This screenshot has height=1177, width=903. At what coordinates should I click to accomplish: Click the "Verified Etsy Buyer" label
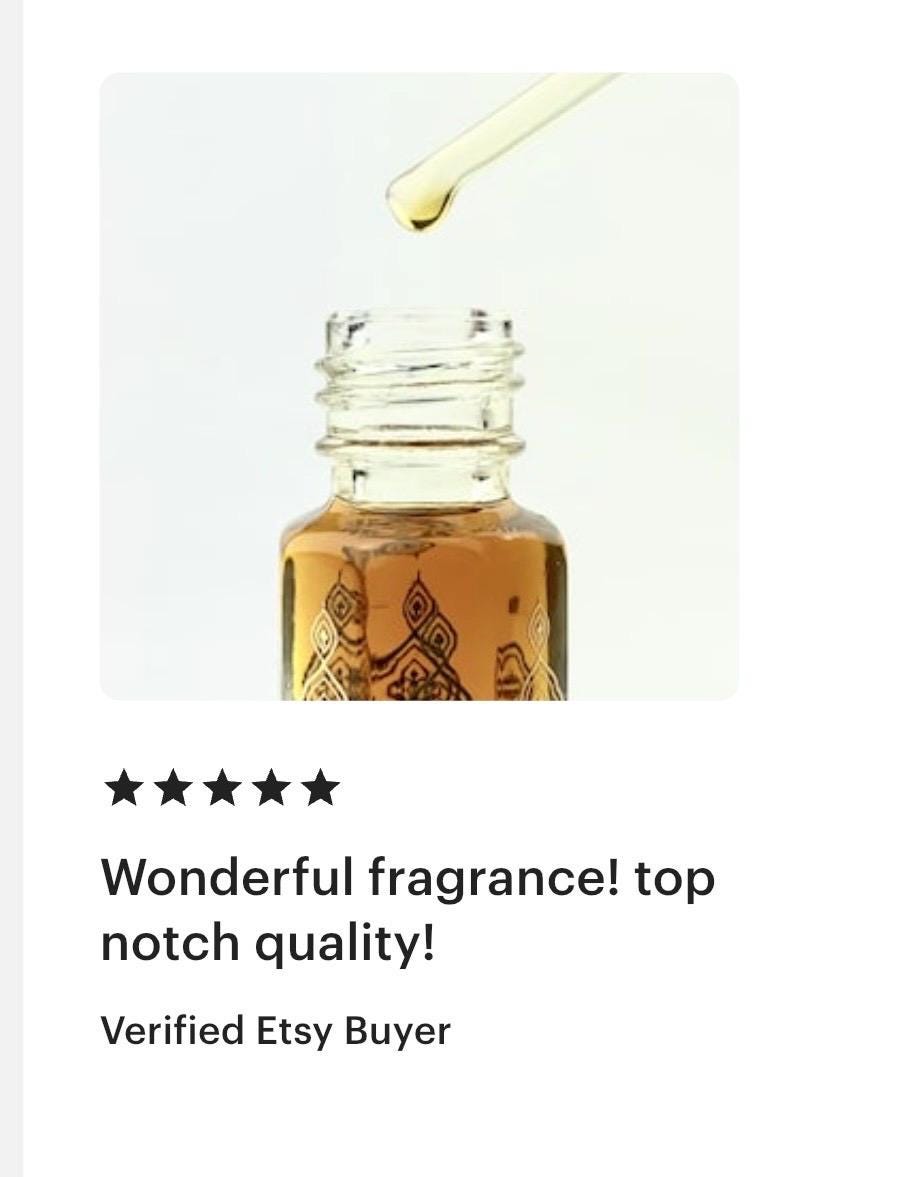coord(275,1032)
